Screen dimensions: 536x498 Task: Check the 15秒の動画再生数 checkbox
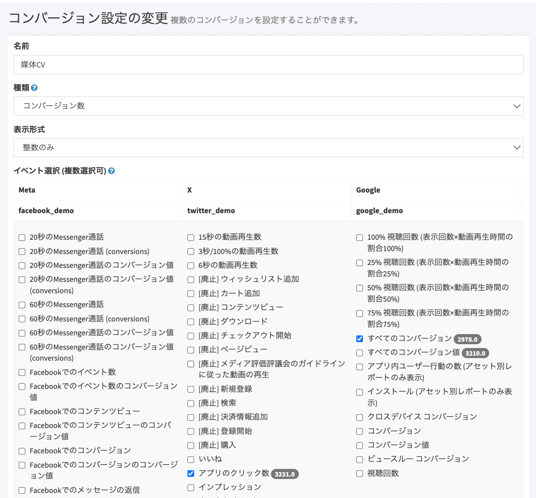pos(191,237)
